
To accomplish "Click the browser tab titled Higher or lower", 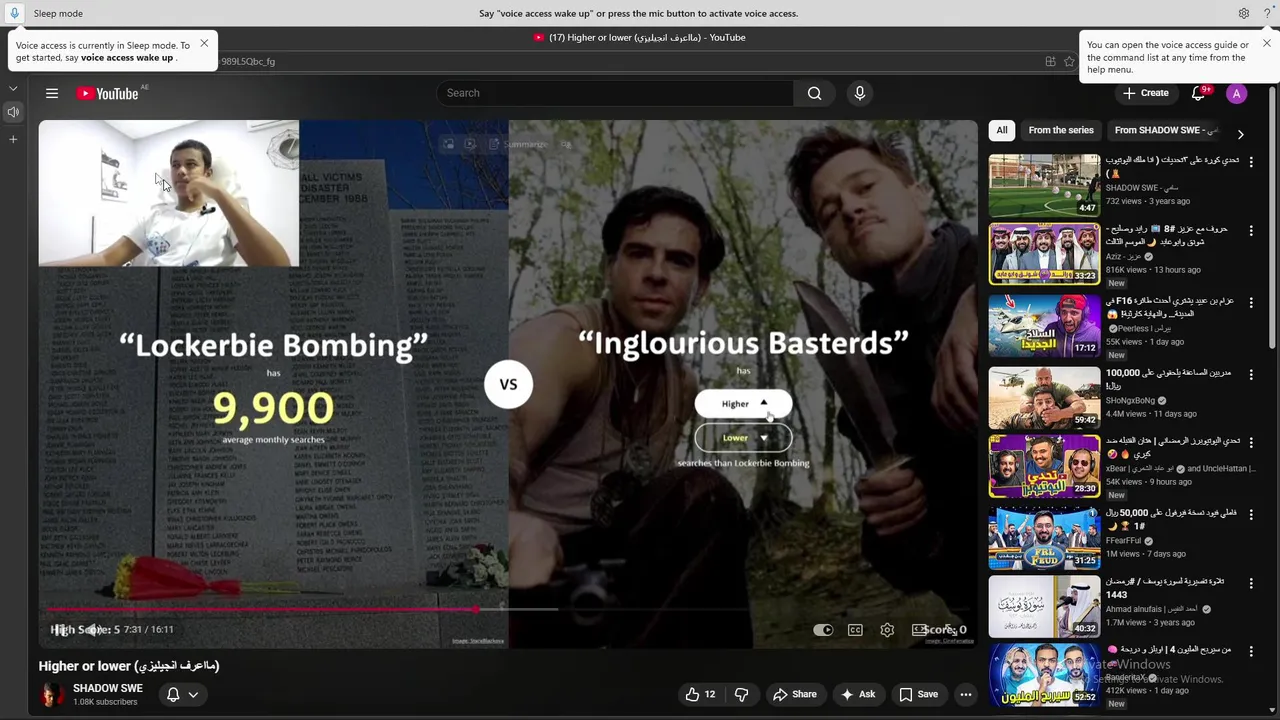I will click(640, 37).
